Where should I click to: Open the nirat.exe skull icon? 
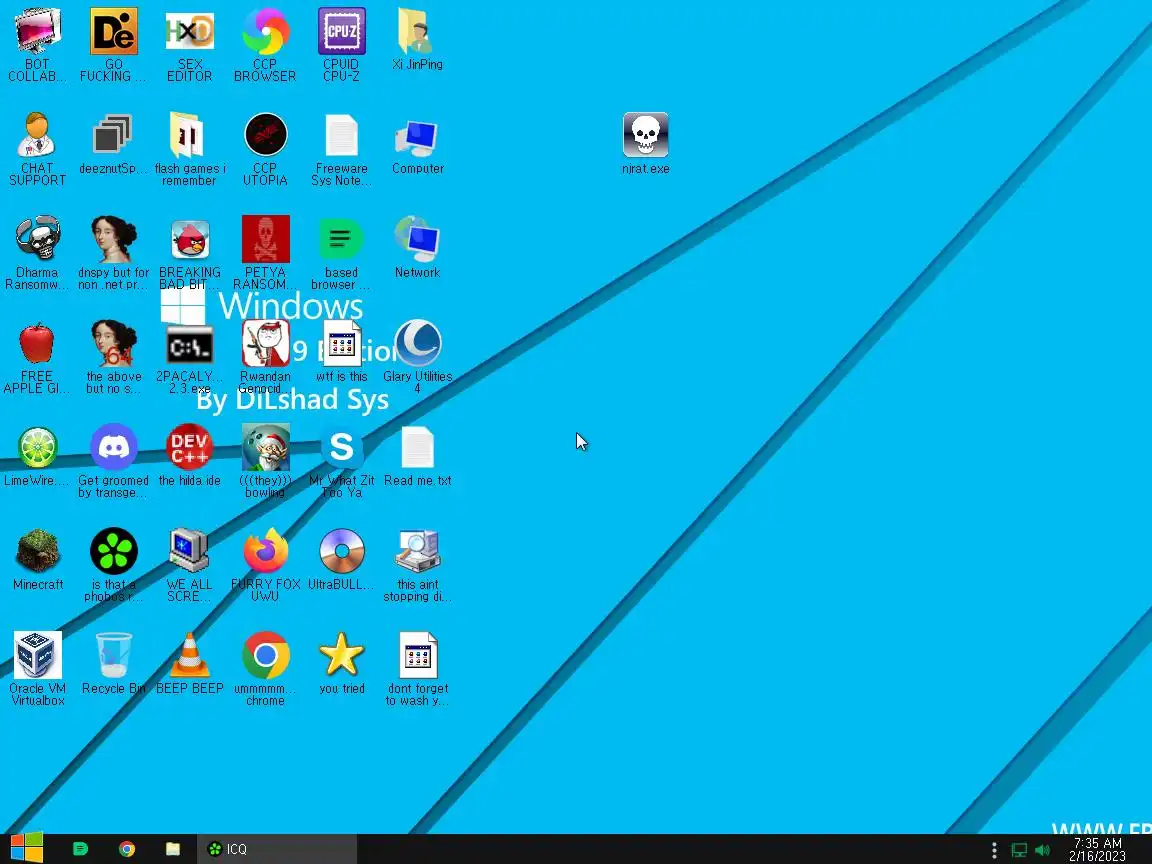click(645, 135)
